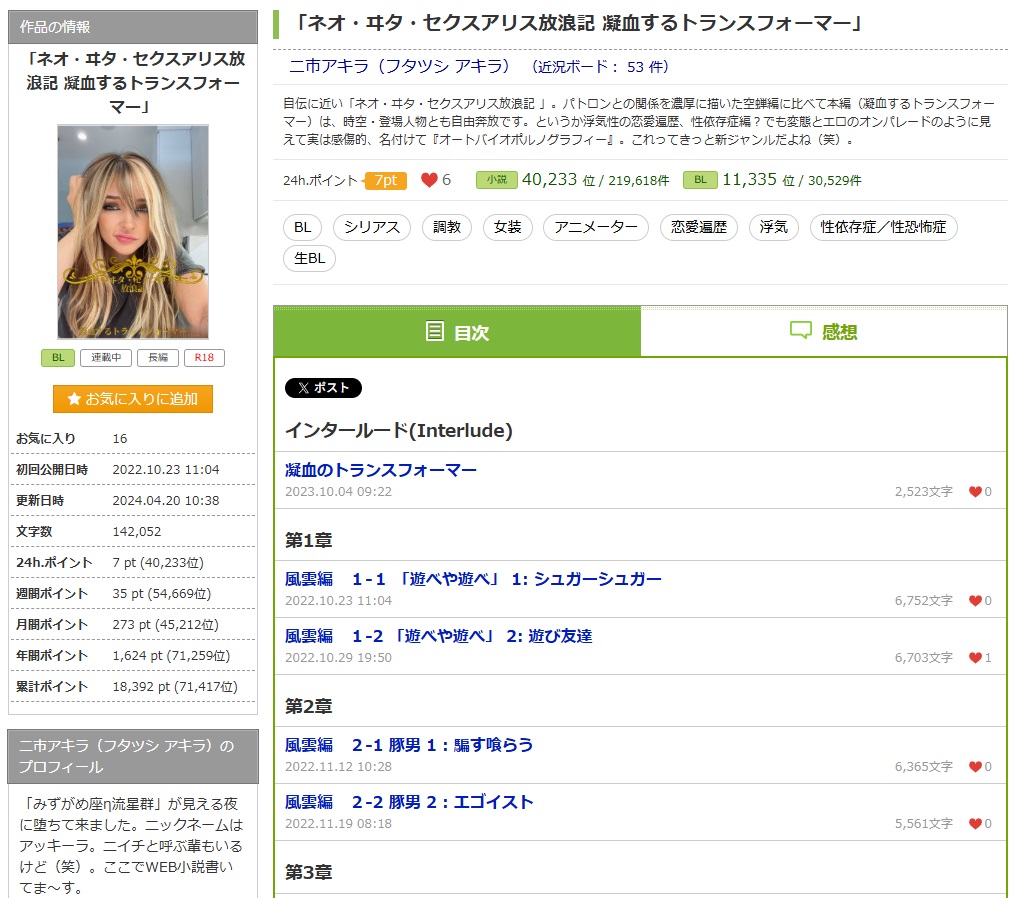Click the heart icon beside 凝血のトランスフォーマー chapter

pyautogui.click(x=975, y=491)
